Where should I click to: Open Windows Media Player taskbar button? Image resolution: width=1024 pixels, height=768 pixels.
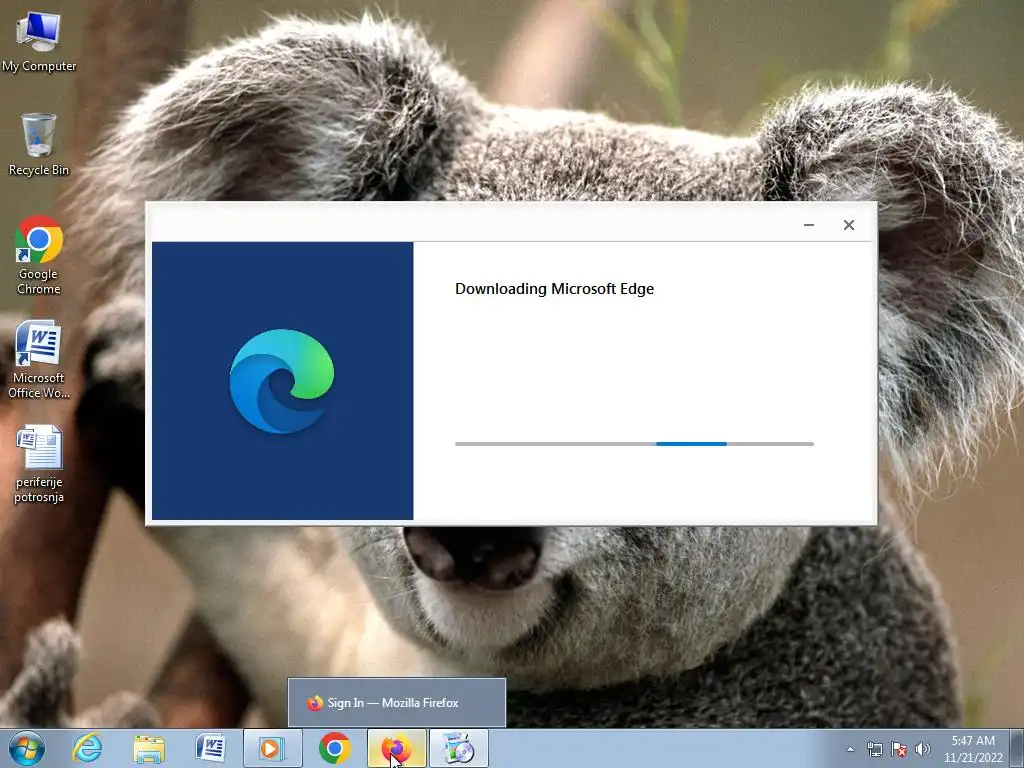pyautogui.click(x=272, y=748)
